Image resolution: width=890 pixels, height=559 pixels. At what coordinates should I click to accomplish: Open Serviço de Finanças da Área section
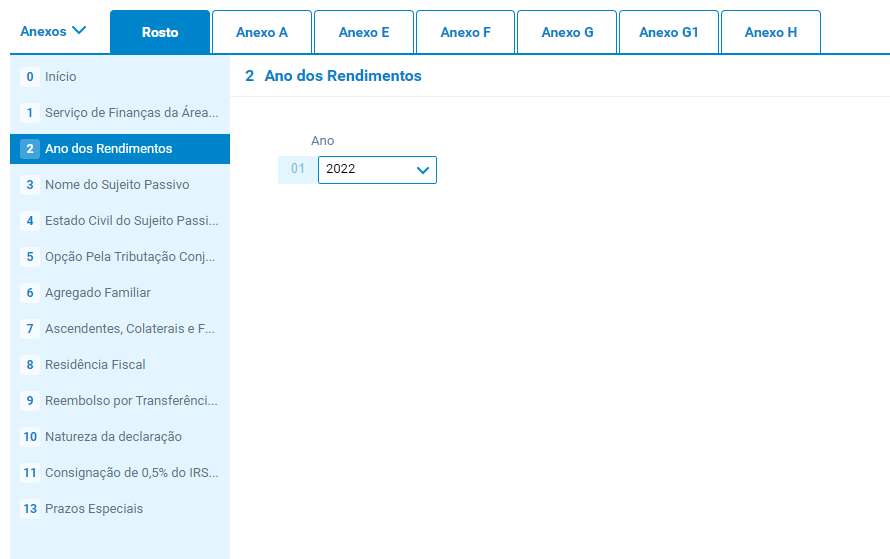click(x=120, y=112)
